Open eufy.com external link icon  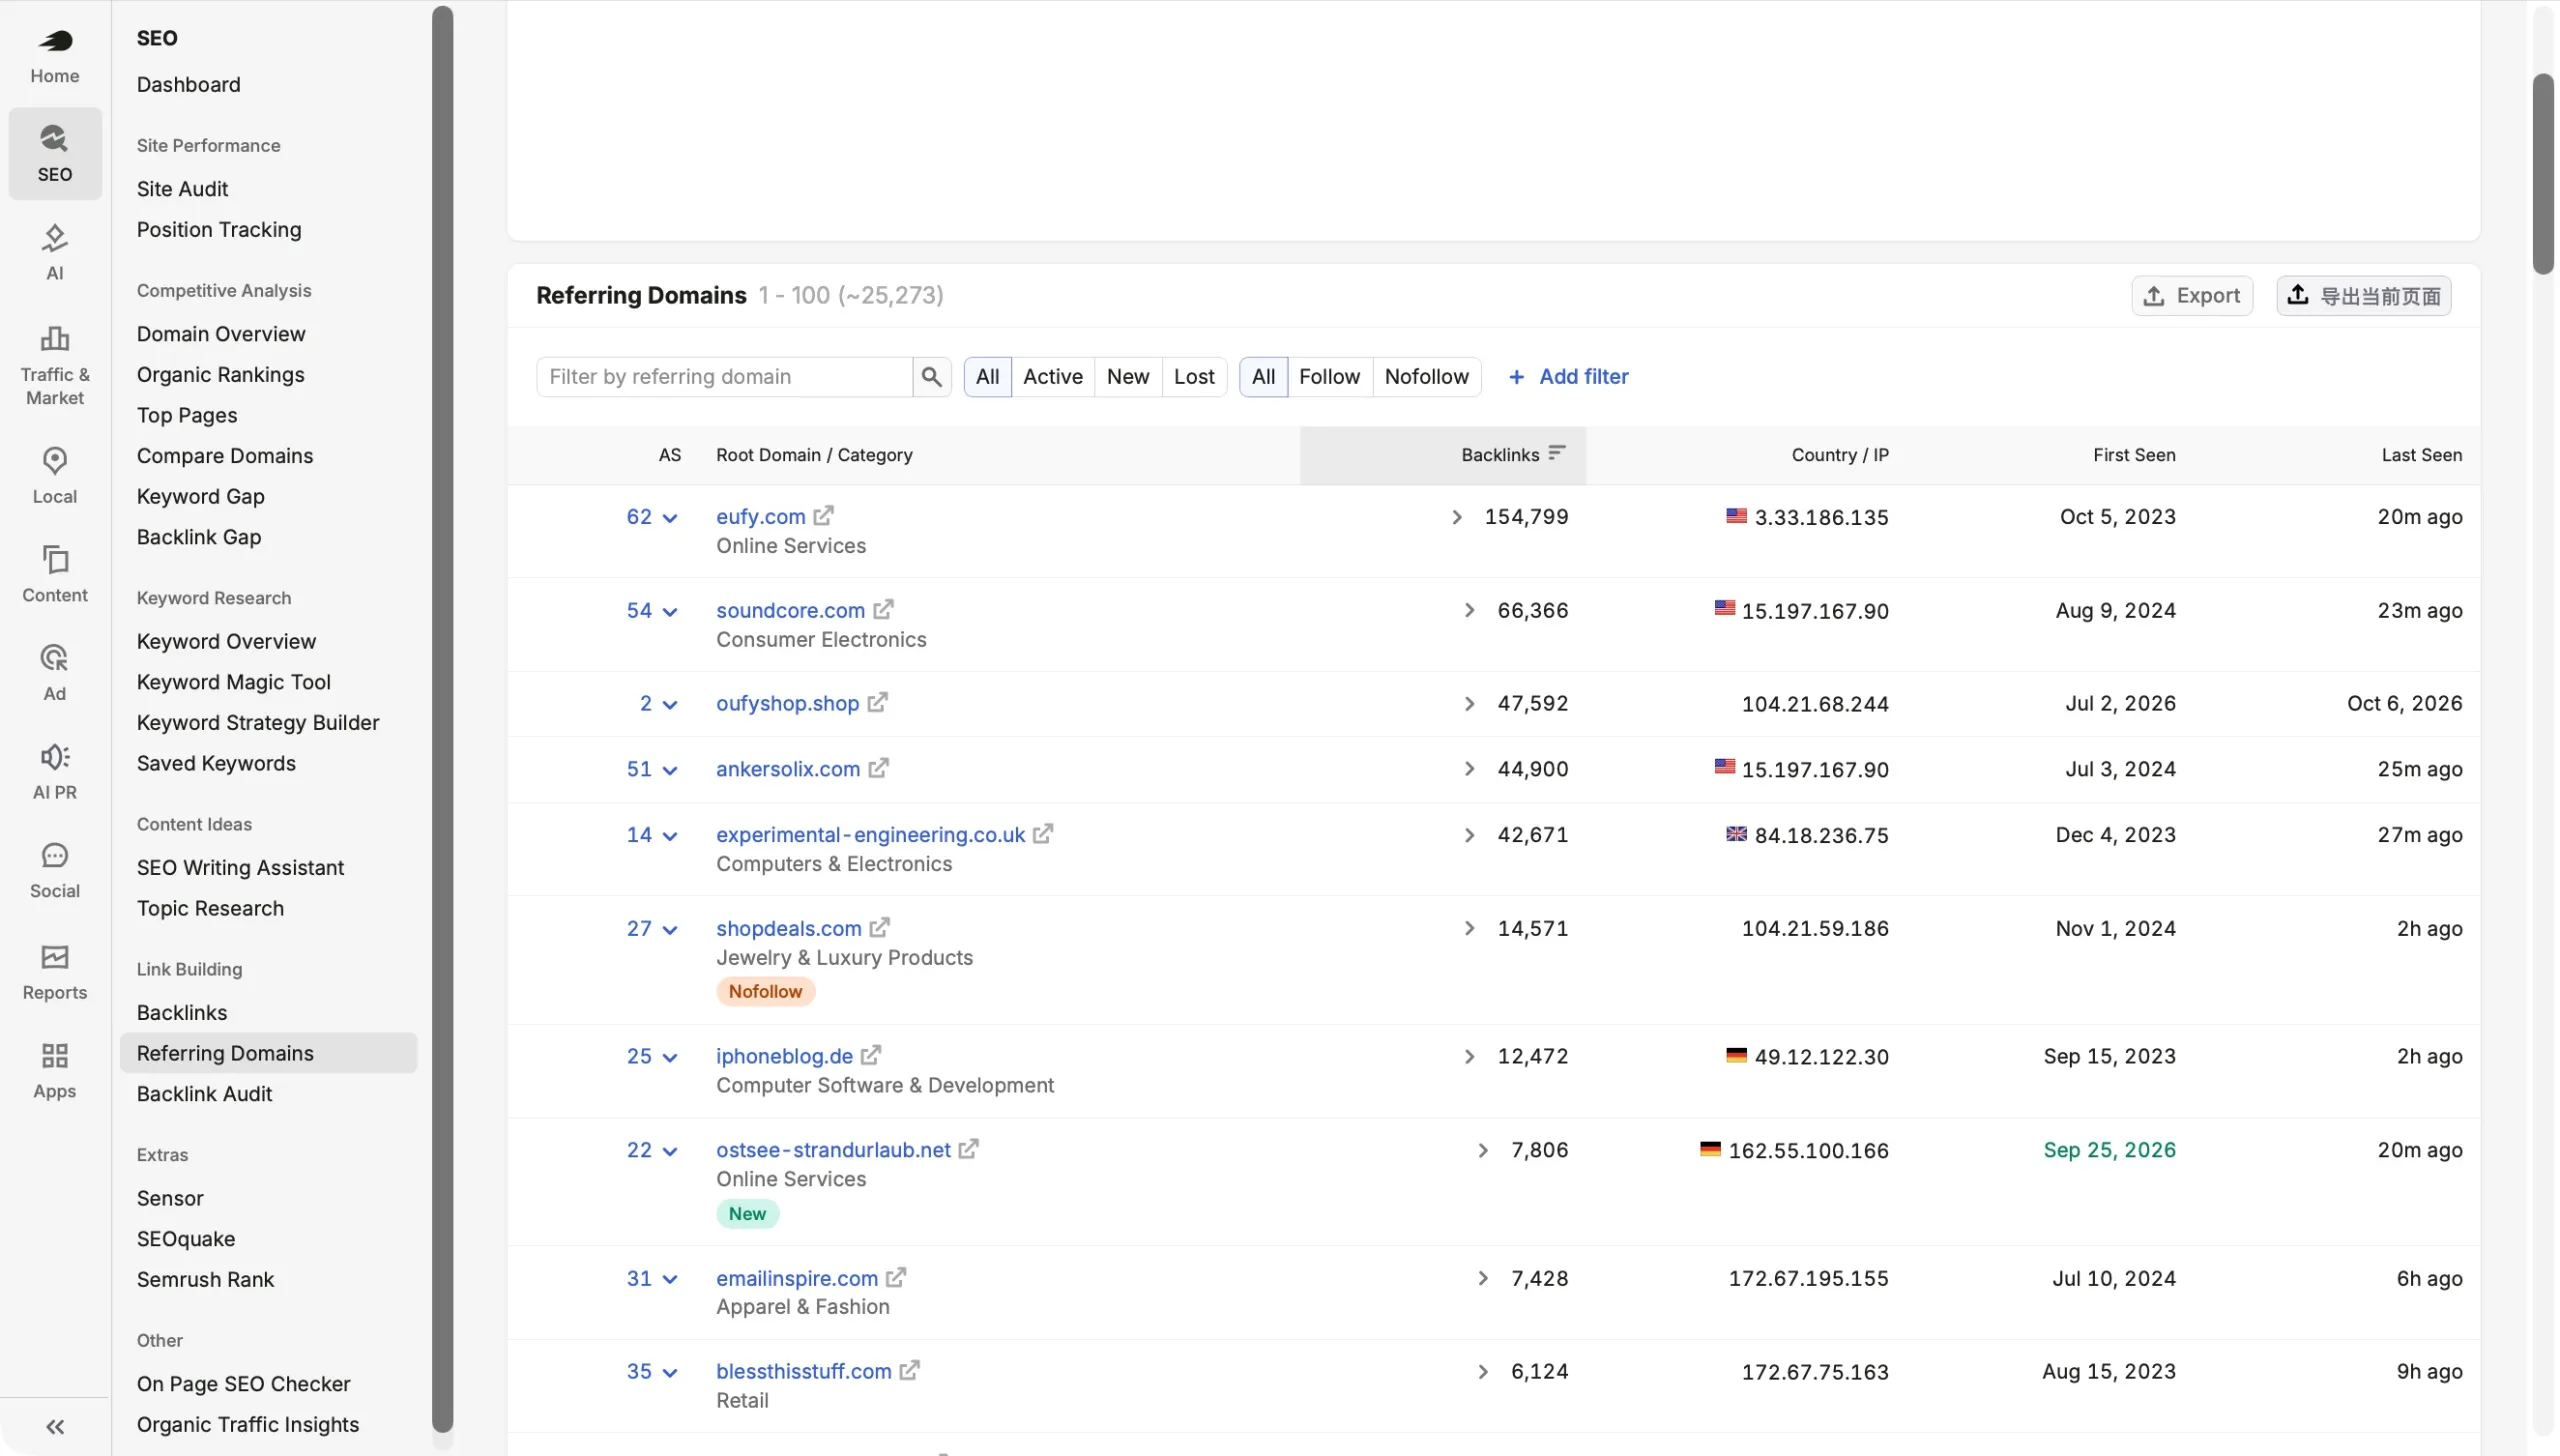coord(823,516)
